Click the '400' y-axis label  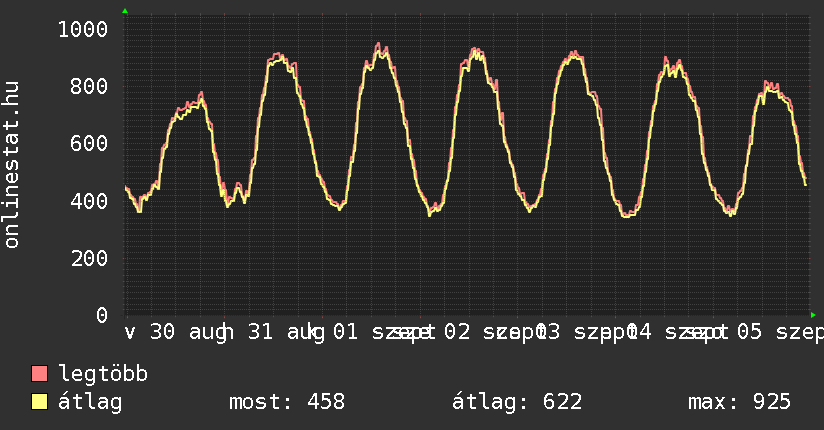[x=89, y=201]
